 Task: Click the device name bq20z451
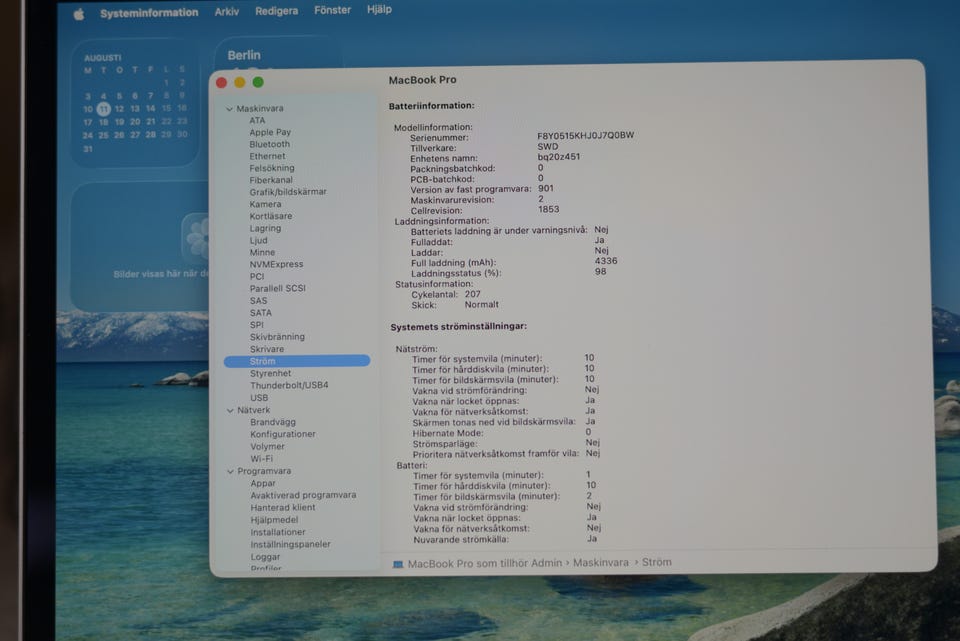pyautogui.click(x=558, y=157)
